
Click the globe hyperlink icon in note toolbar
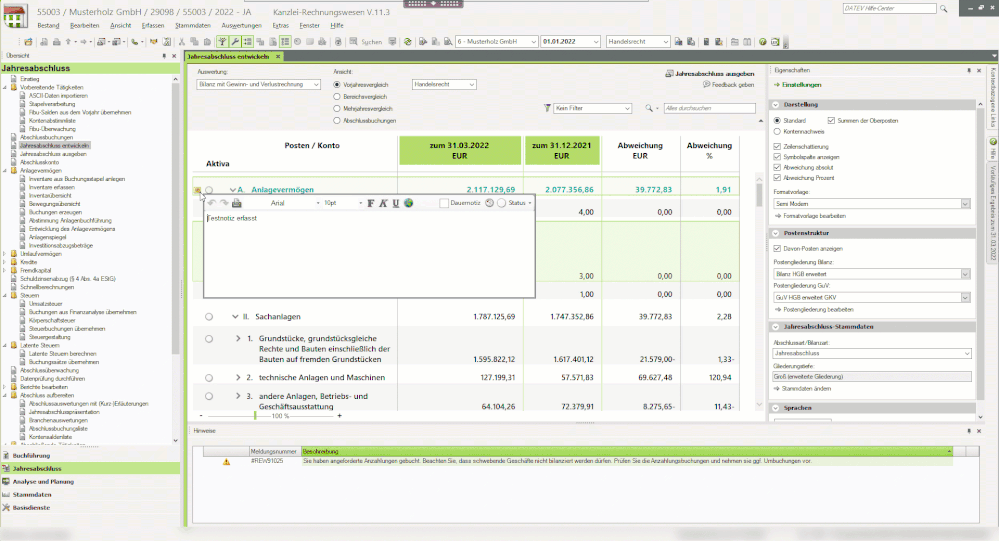click(x=408, y=203)
